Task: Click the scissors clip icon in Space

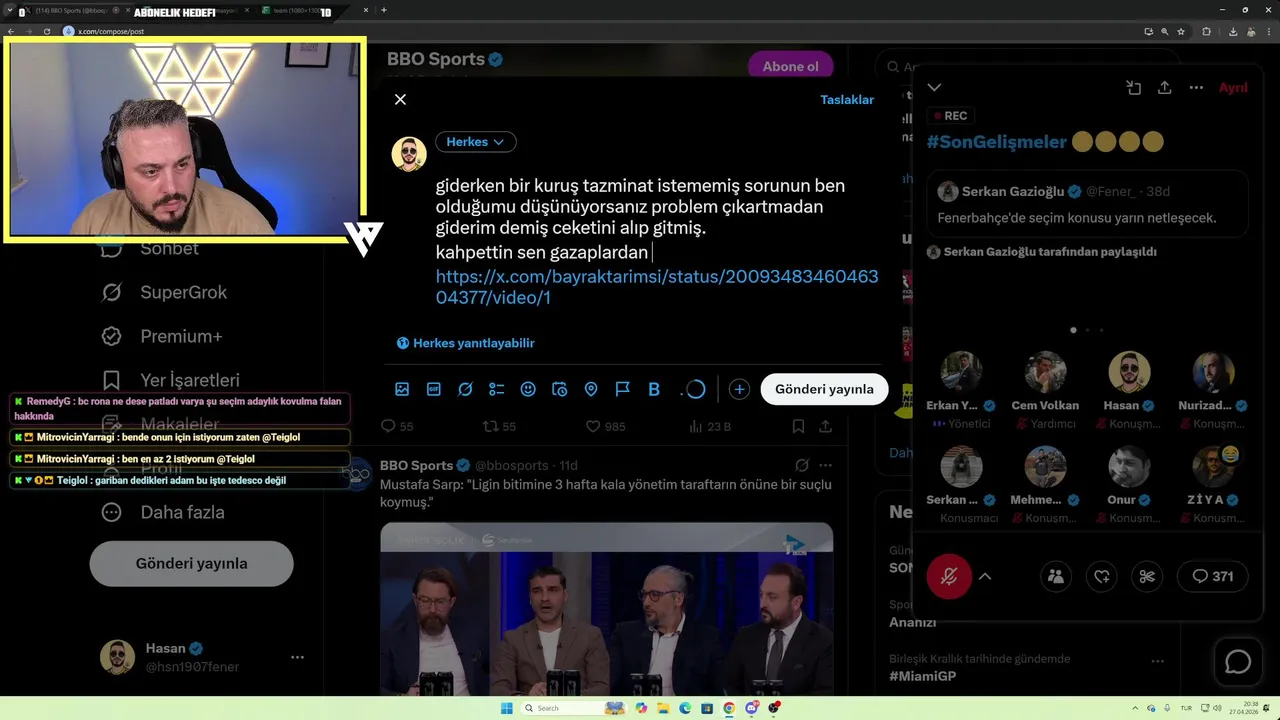Action: tap(1147, 576)
